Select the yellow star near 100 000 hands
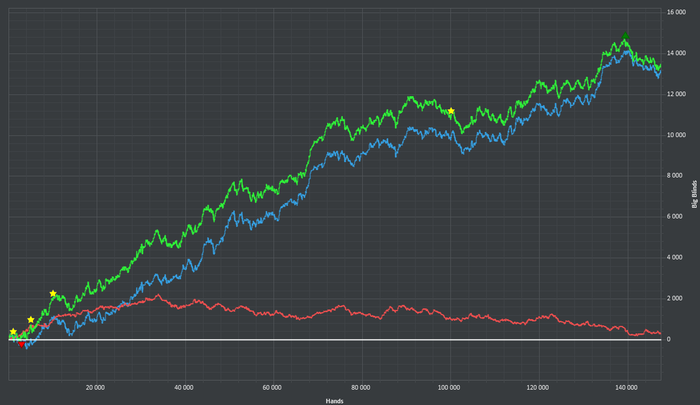700x405 pixels. pos(451,111)
